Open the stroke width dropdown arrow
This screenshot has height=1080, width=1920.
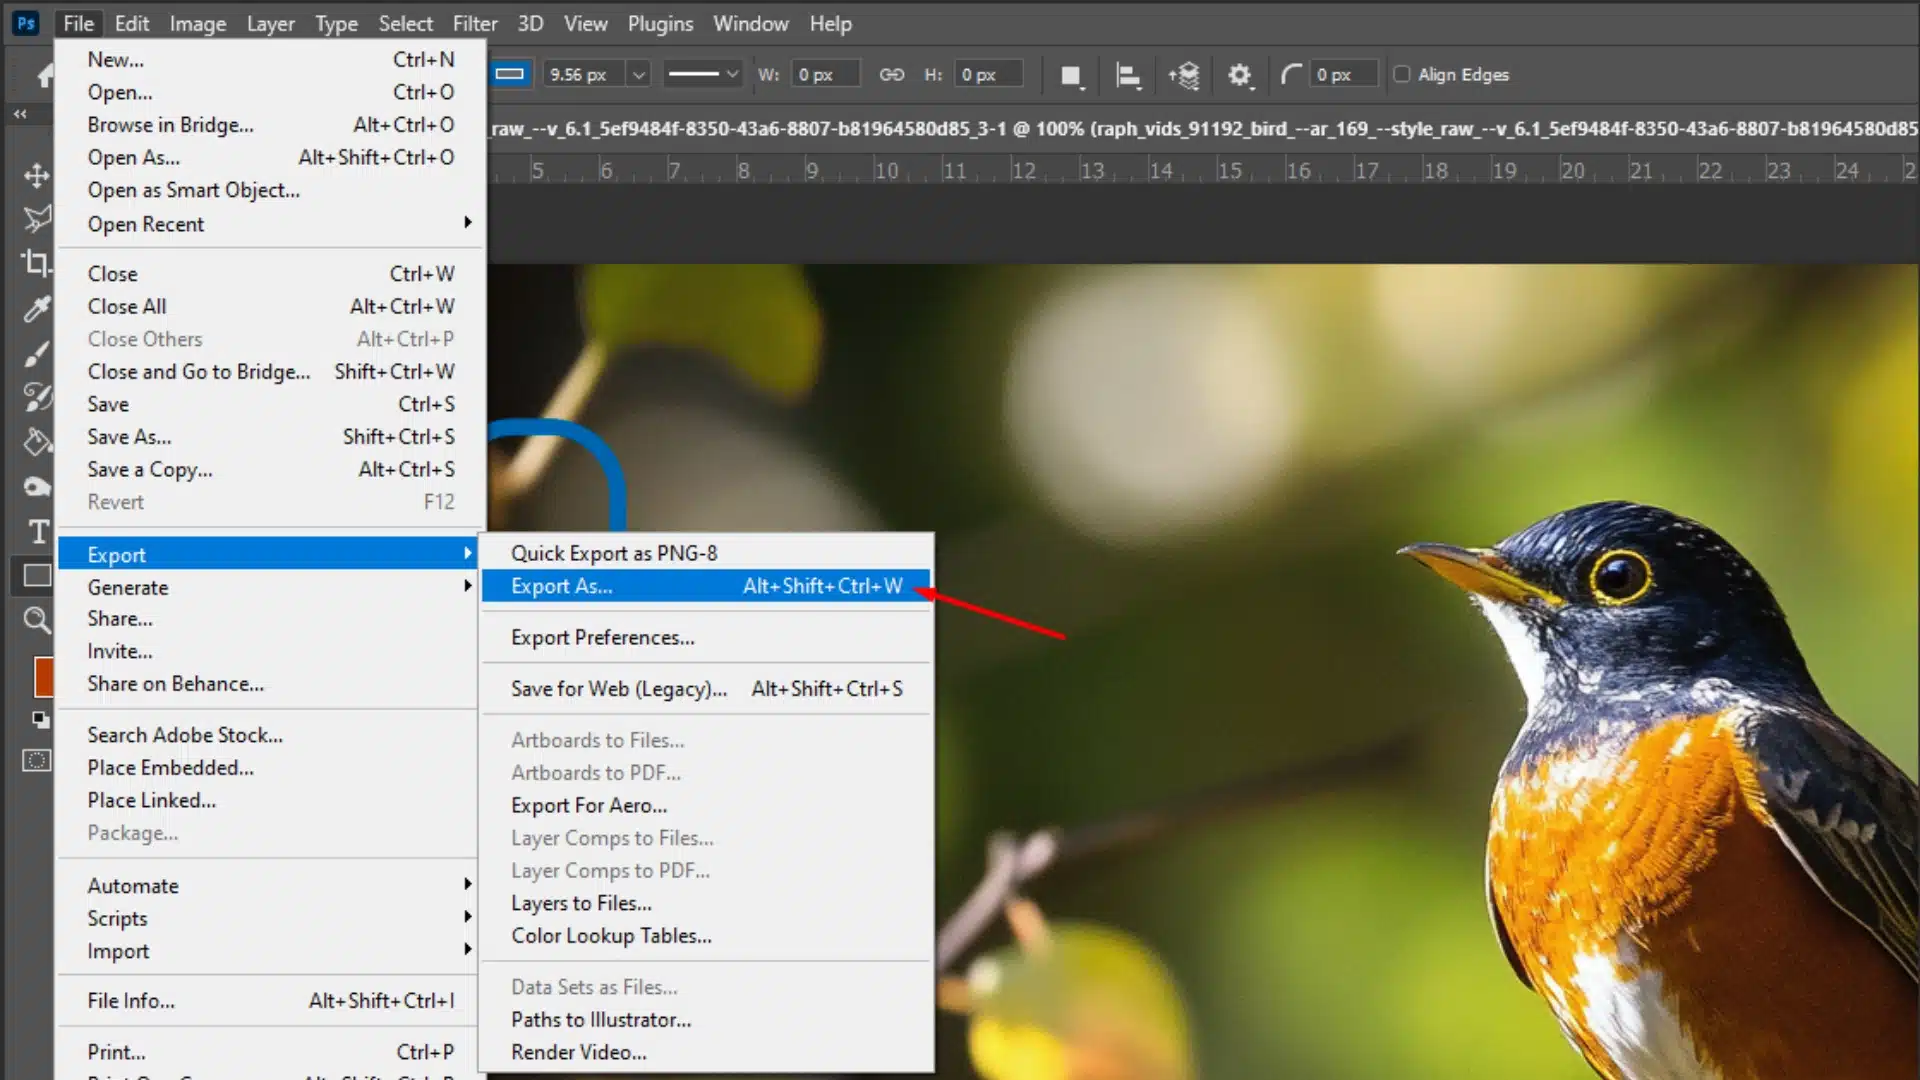coord(639,74)
